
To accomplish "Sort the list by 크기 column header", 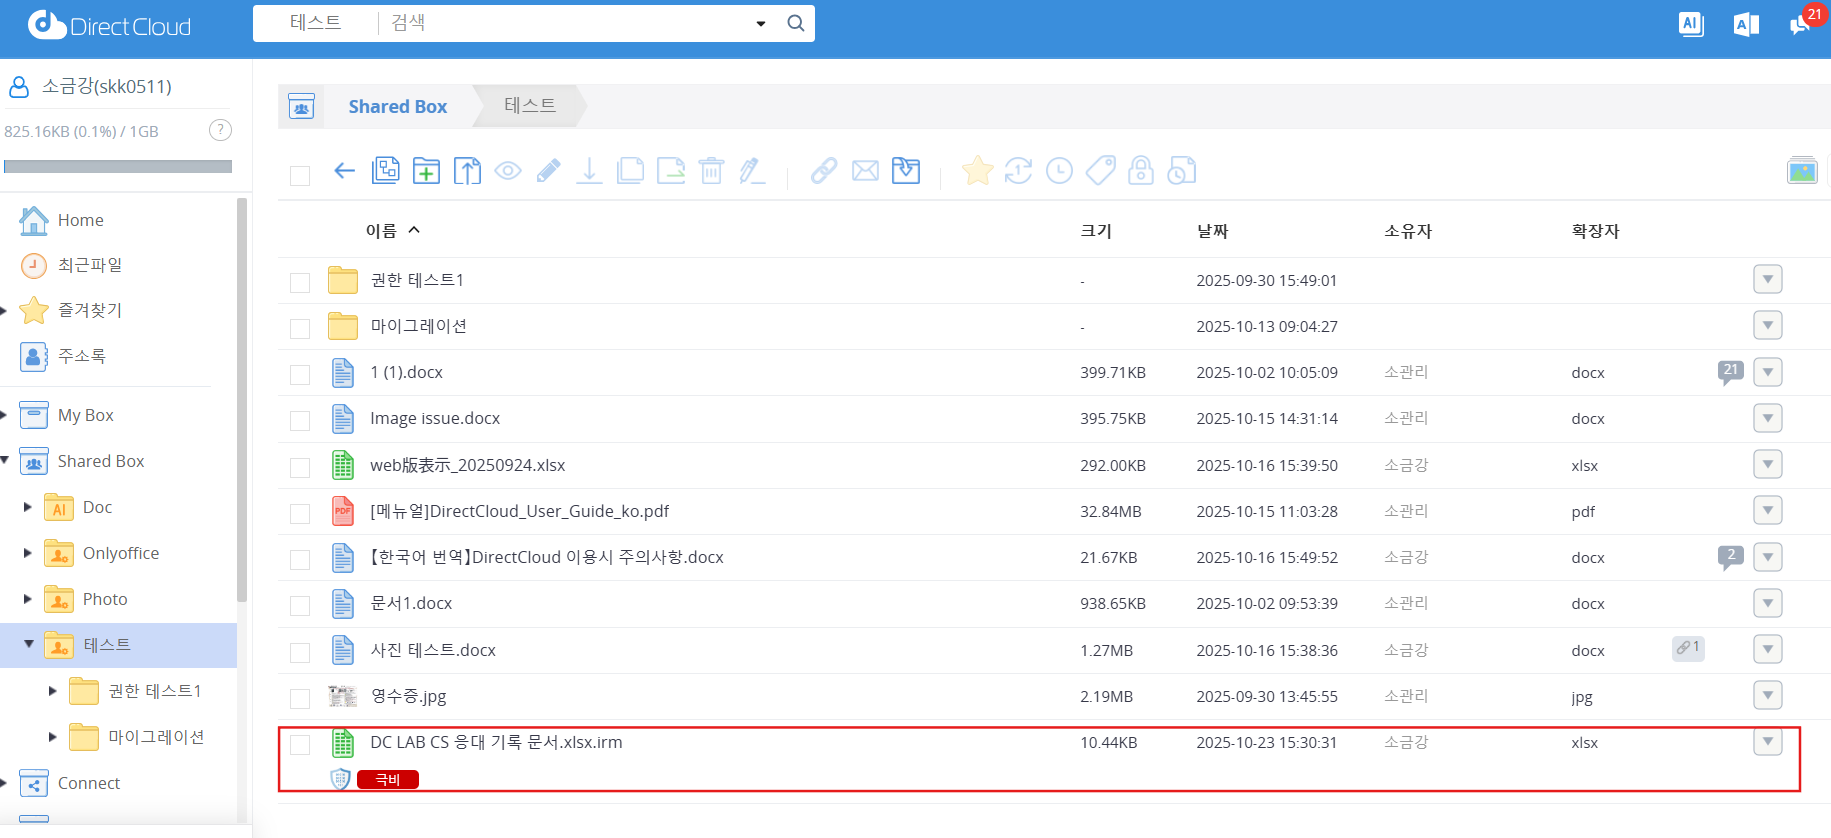I will 1096,231.
